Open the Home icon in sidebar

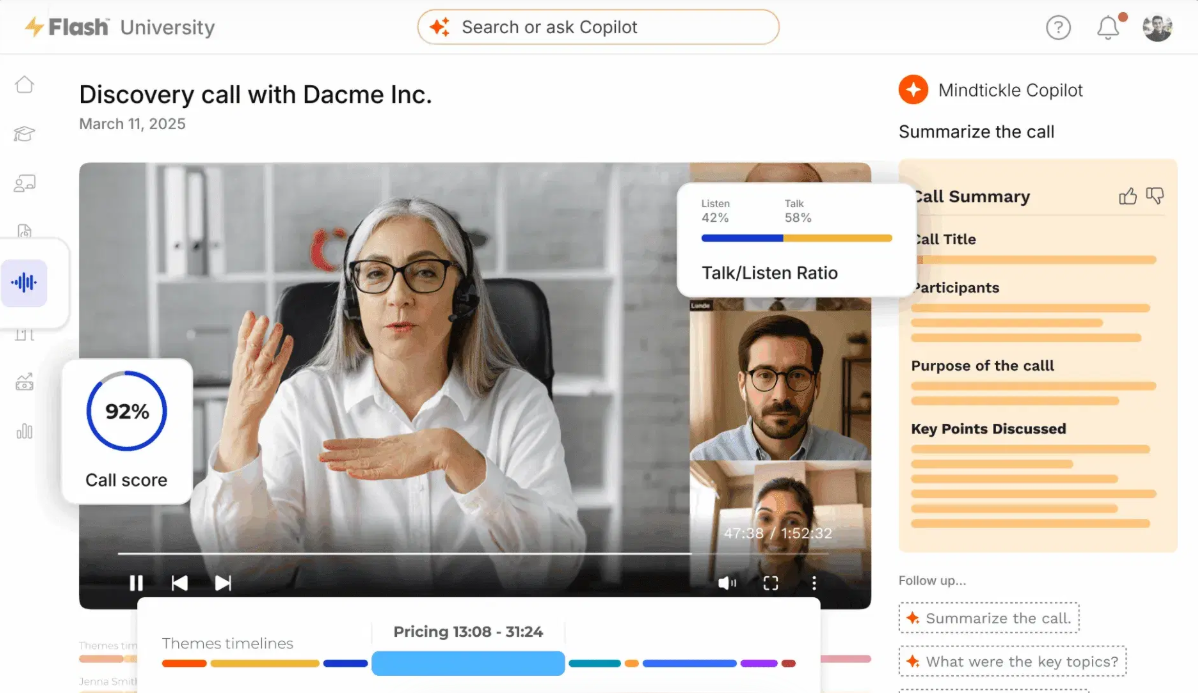point(24,84)
